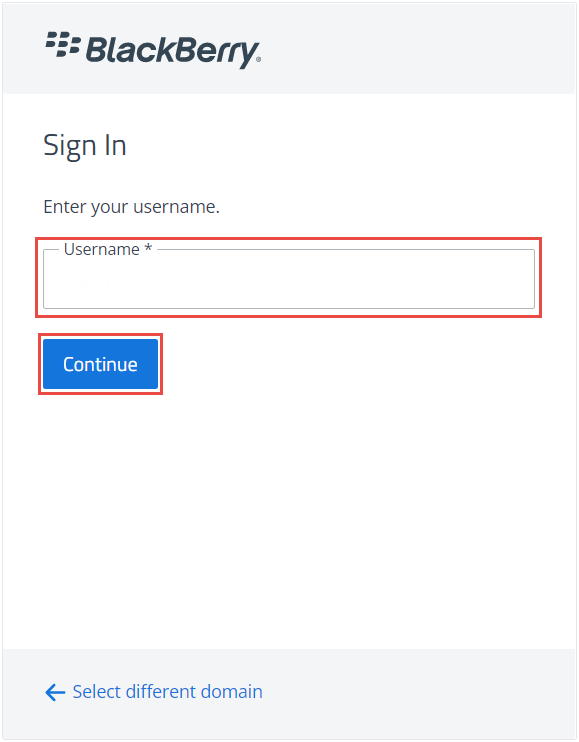Focus the Username input field

pyautogui.click(x=289, y=279)
